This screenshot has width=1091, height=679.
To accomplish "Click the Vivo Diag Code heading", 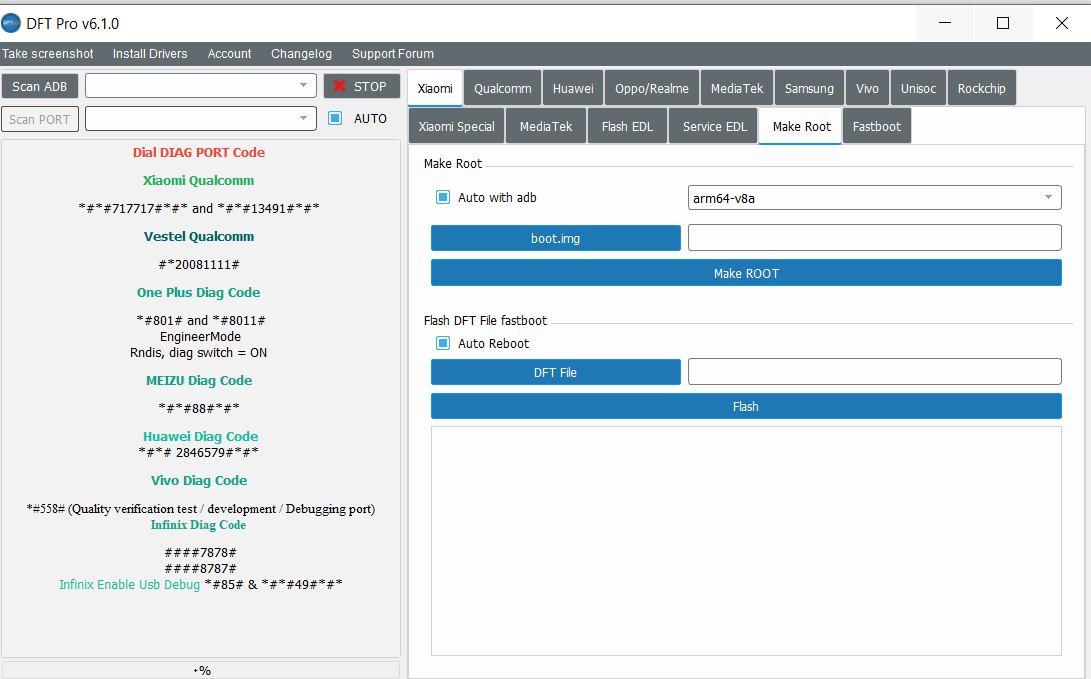I will pos(199,480).
